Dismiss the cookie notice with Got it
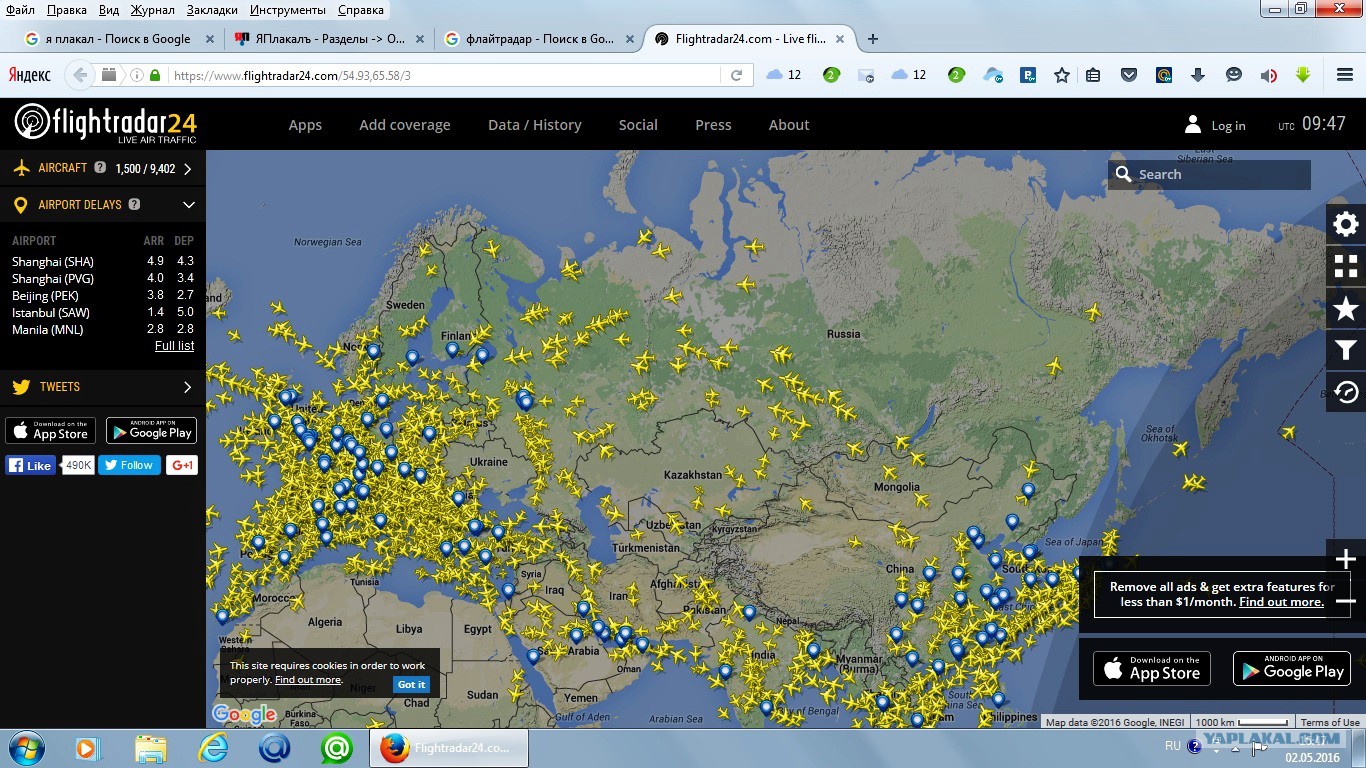The width and height of the screenshot is (1366, 768). pos(411,685)
